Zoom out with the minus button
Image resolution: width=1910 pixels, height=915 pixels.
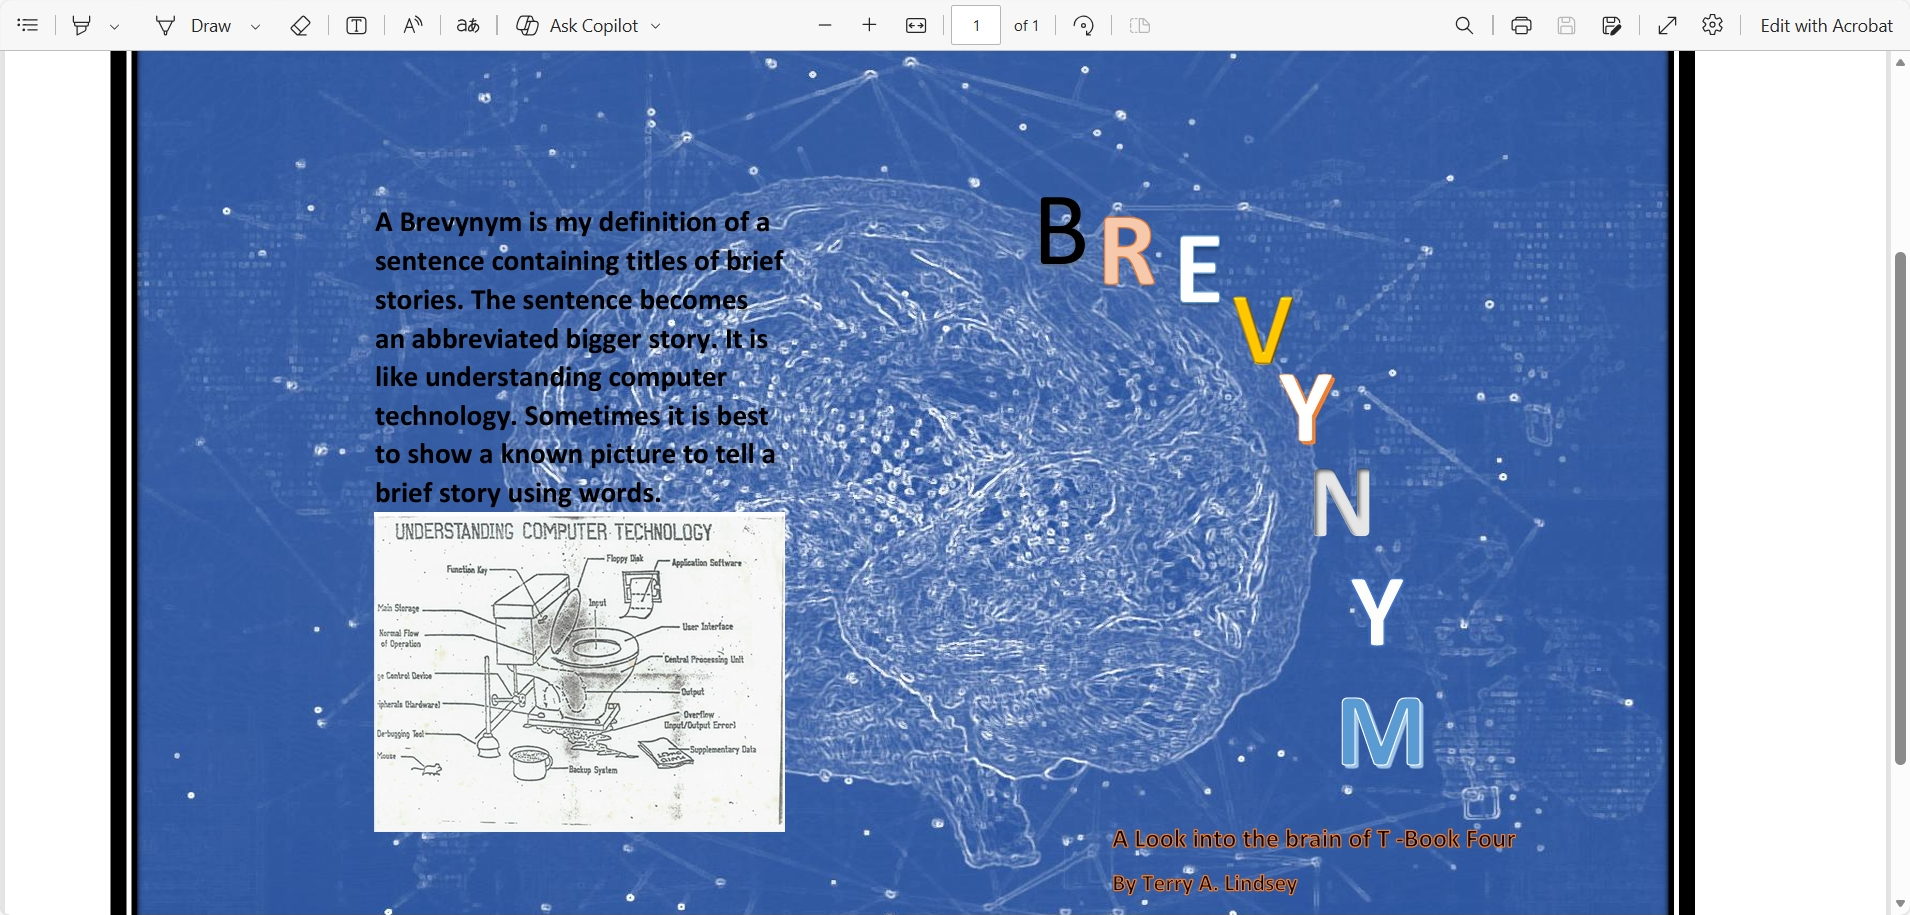[x=825, y=25]
